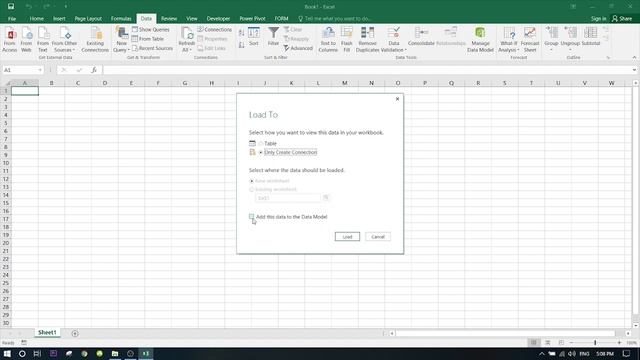Switch to the Power Pivot tab
Viewport: 640px width, 360px height.
click(252, 18)
